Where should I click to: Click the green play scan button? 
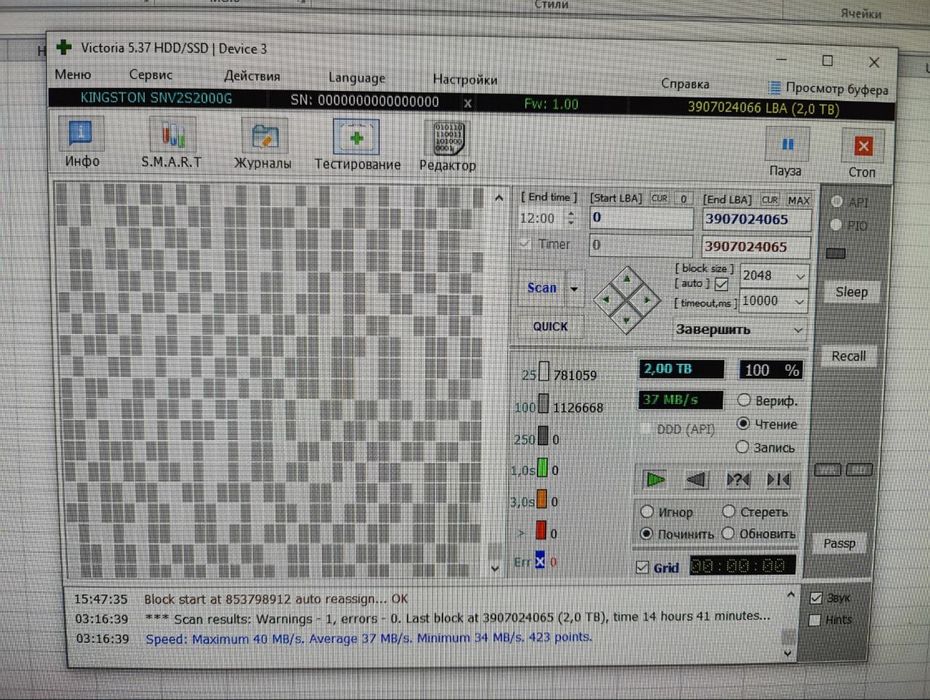pyautogui.click(x=655, y=479)
